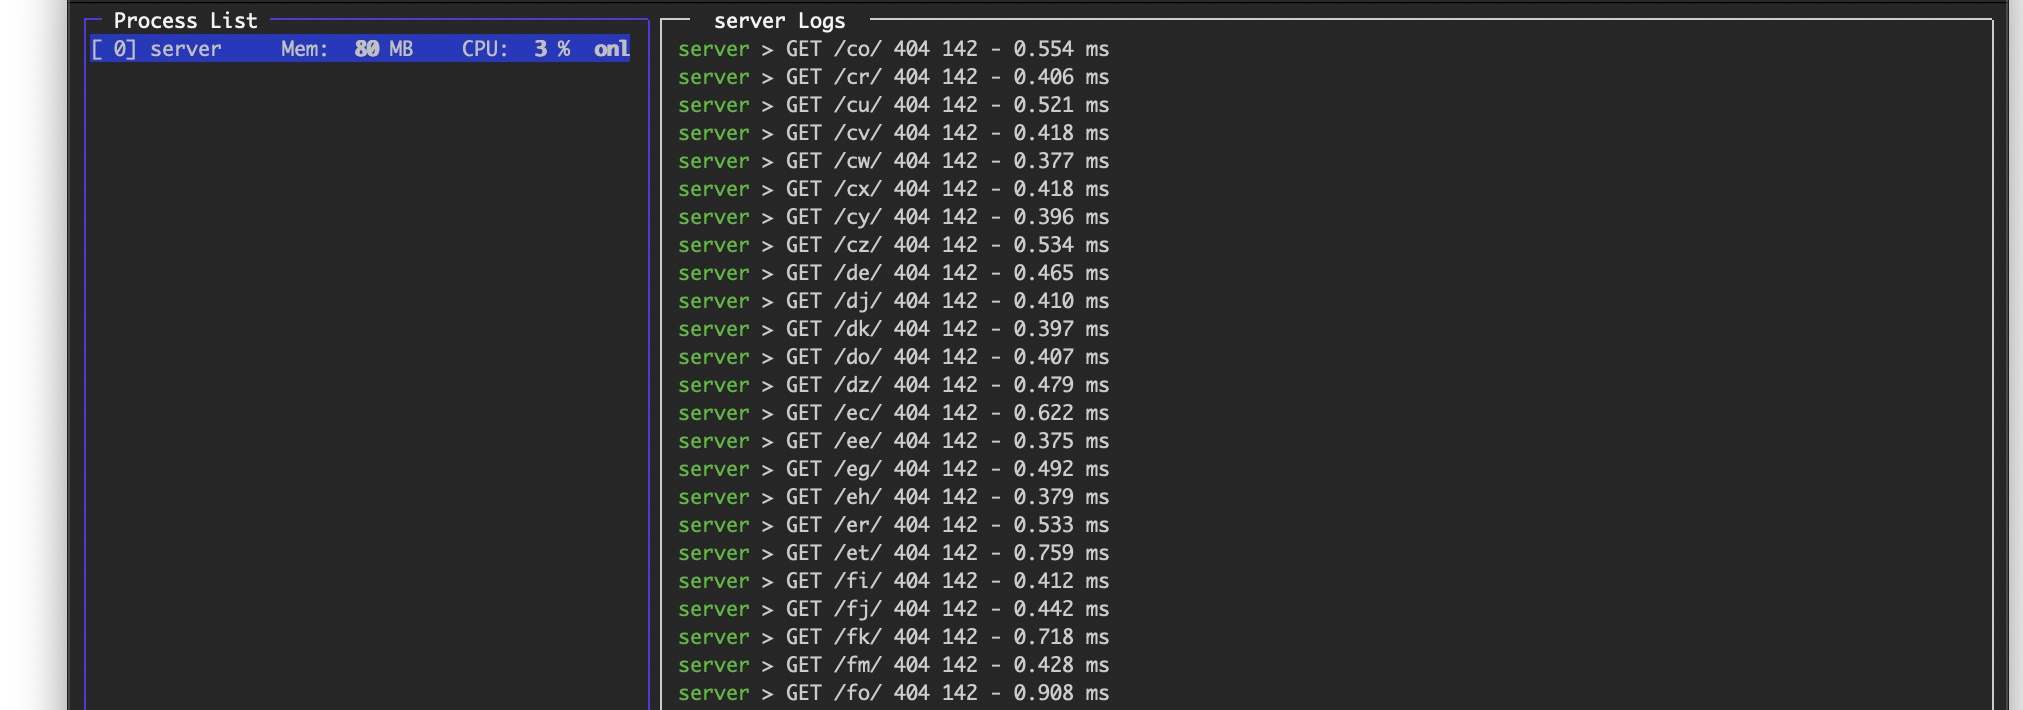The height and width of the screenshot is (710, 2023).
Task: Click the GET /dk/ log entry
Action: tap(893, 329)
